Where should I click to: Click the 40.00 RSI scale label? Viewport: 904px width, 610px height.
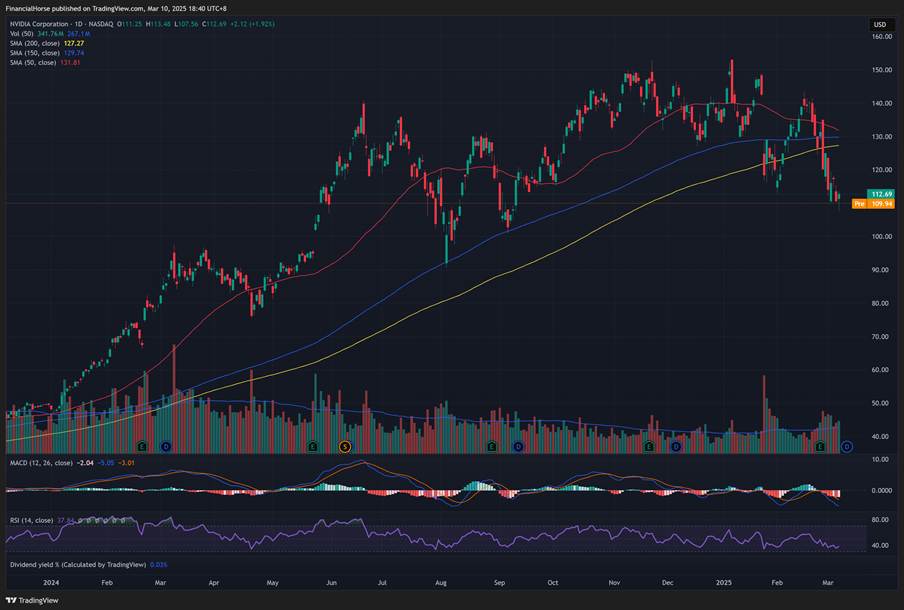(x=881, y=545)
